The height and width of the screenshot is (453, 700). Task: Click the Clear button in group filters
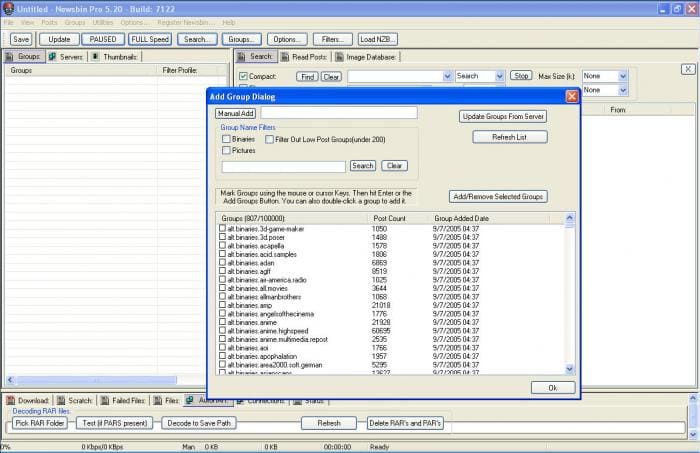394,166
